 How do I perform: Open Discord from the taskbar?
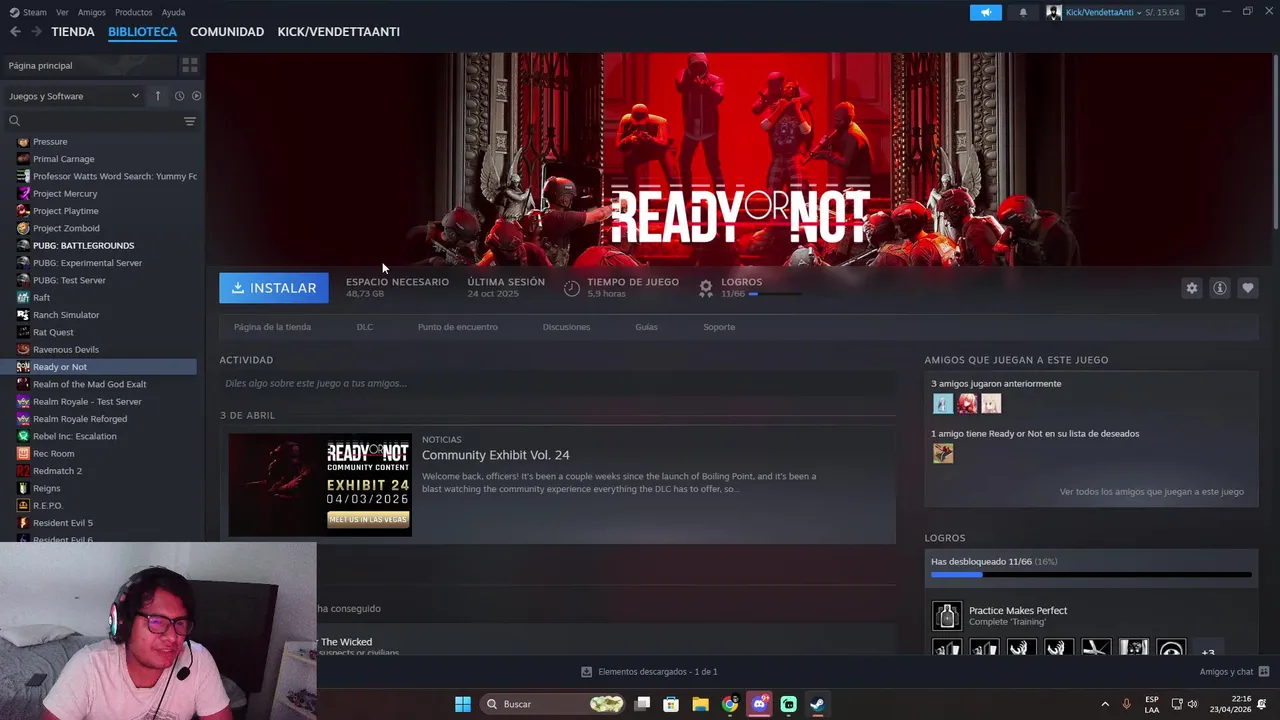point(759,704)
